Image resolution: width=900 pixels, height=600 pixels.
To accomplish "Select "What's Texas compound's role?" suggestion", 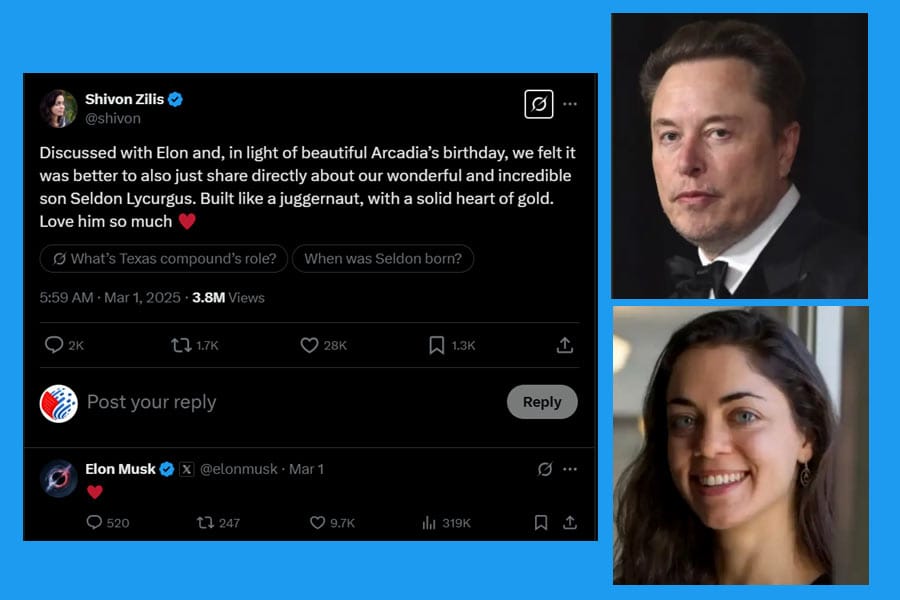I will point(164,259).
